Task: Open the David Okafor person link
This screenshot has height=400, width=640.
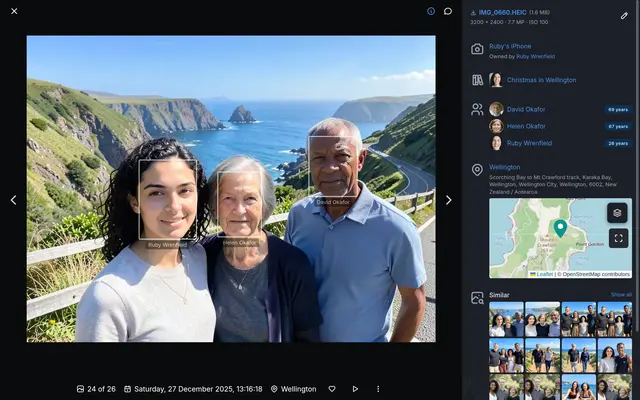Action: 526,109
